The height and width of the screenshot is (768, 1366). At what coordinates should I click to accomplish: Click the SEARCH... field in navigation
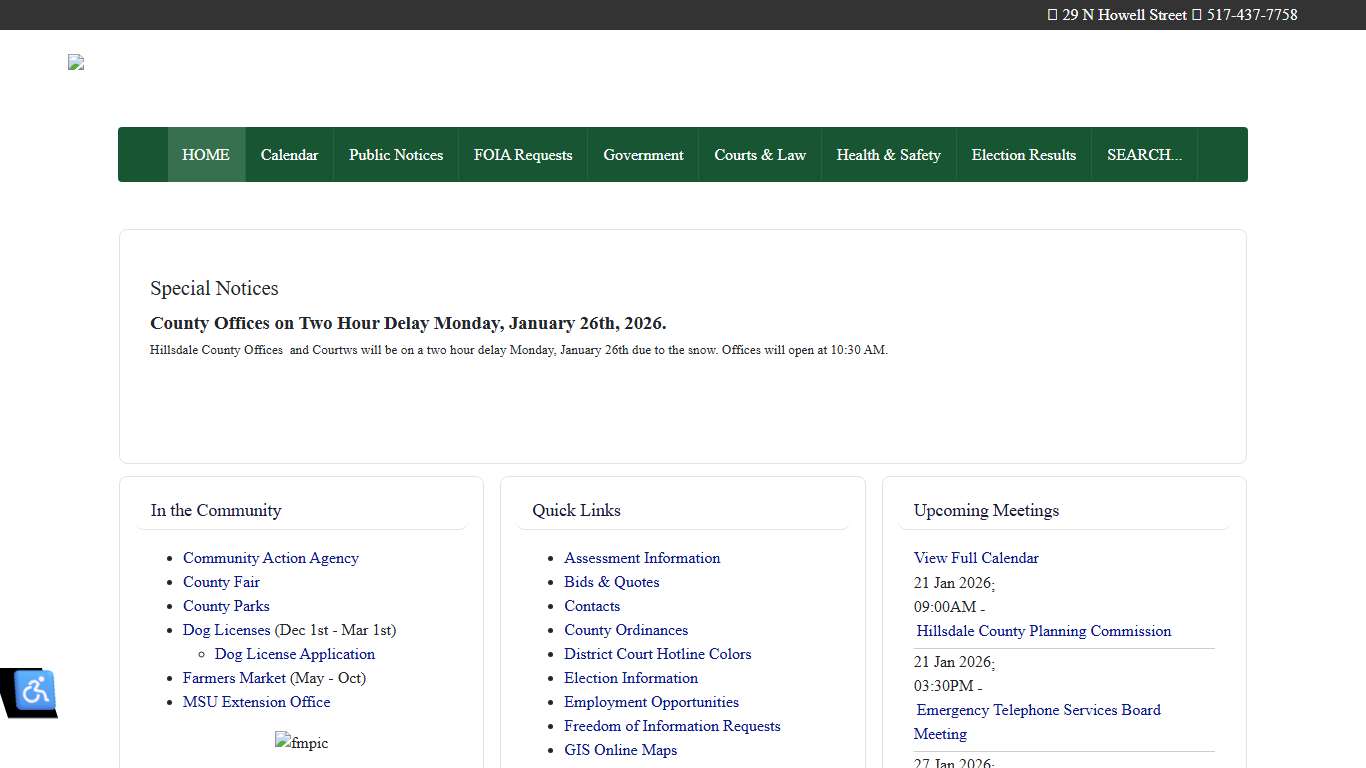tap(1144, 155)
